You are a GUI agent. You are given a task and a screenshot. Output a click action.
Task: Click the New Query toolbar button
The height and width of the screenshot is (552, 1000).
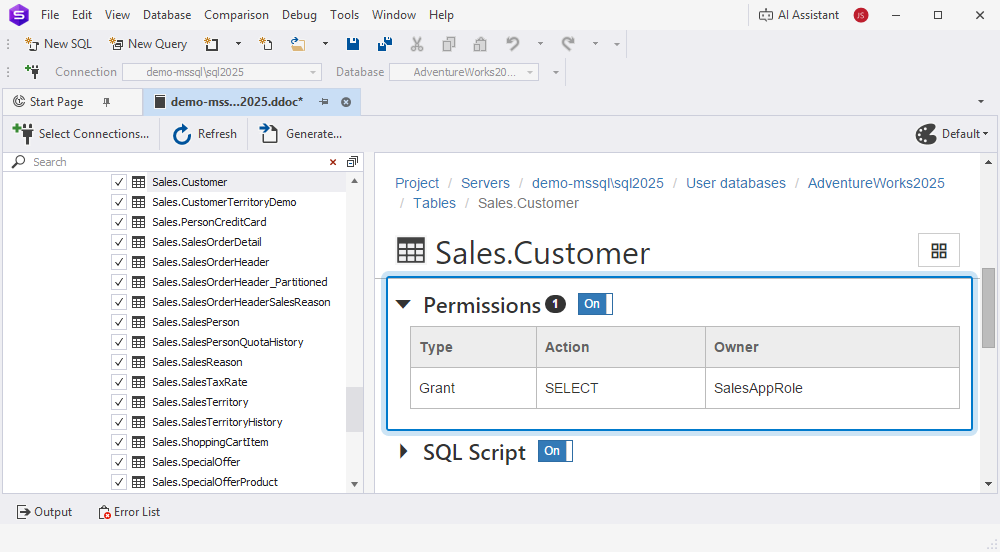[x=148, y=44]
